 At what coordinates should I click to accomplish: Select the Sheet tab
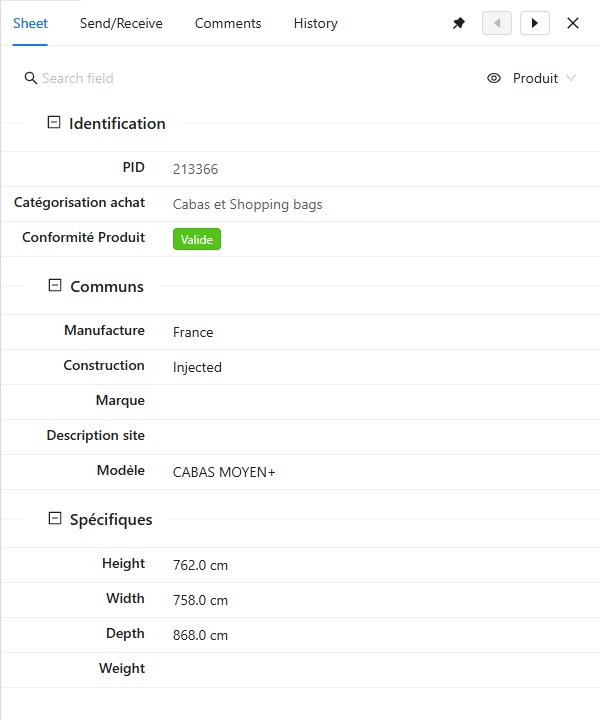pos(30,23)
